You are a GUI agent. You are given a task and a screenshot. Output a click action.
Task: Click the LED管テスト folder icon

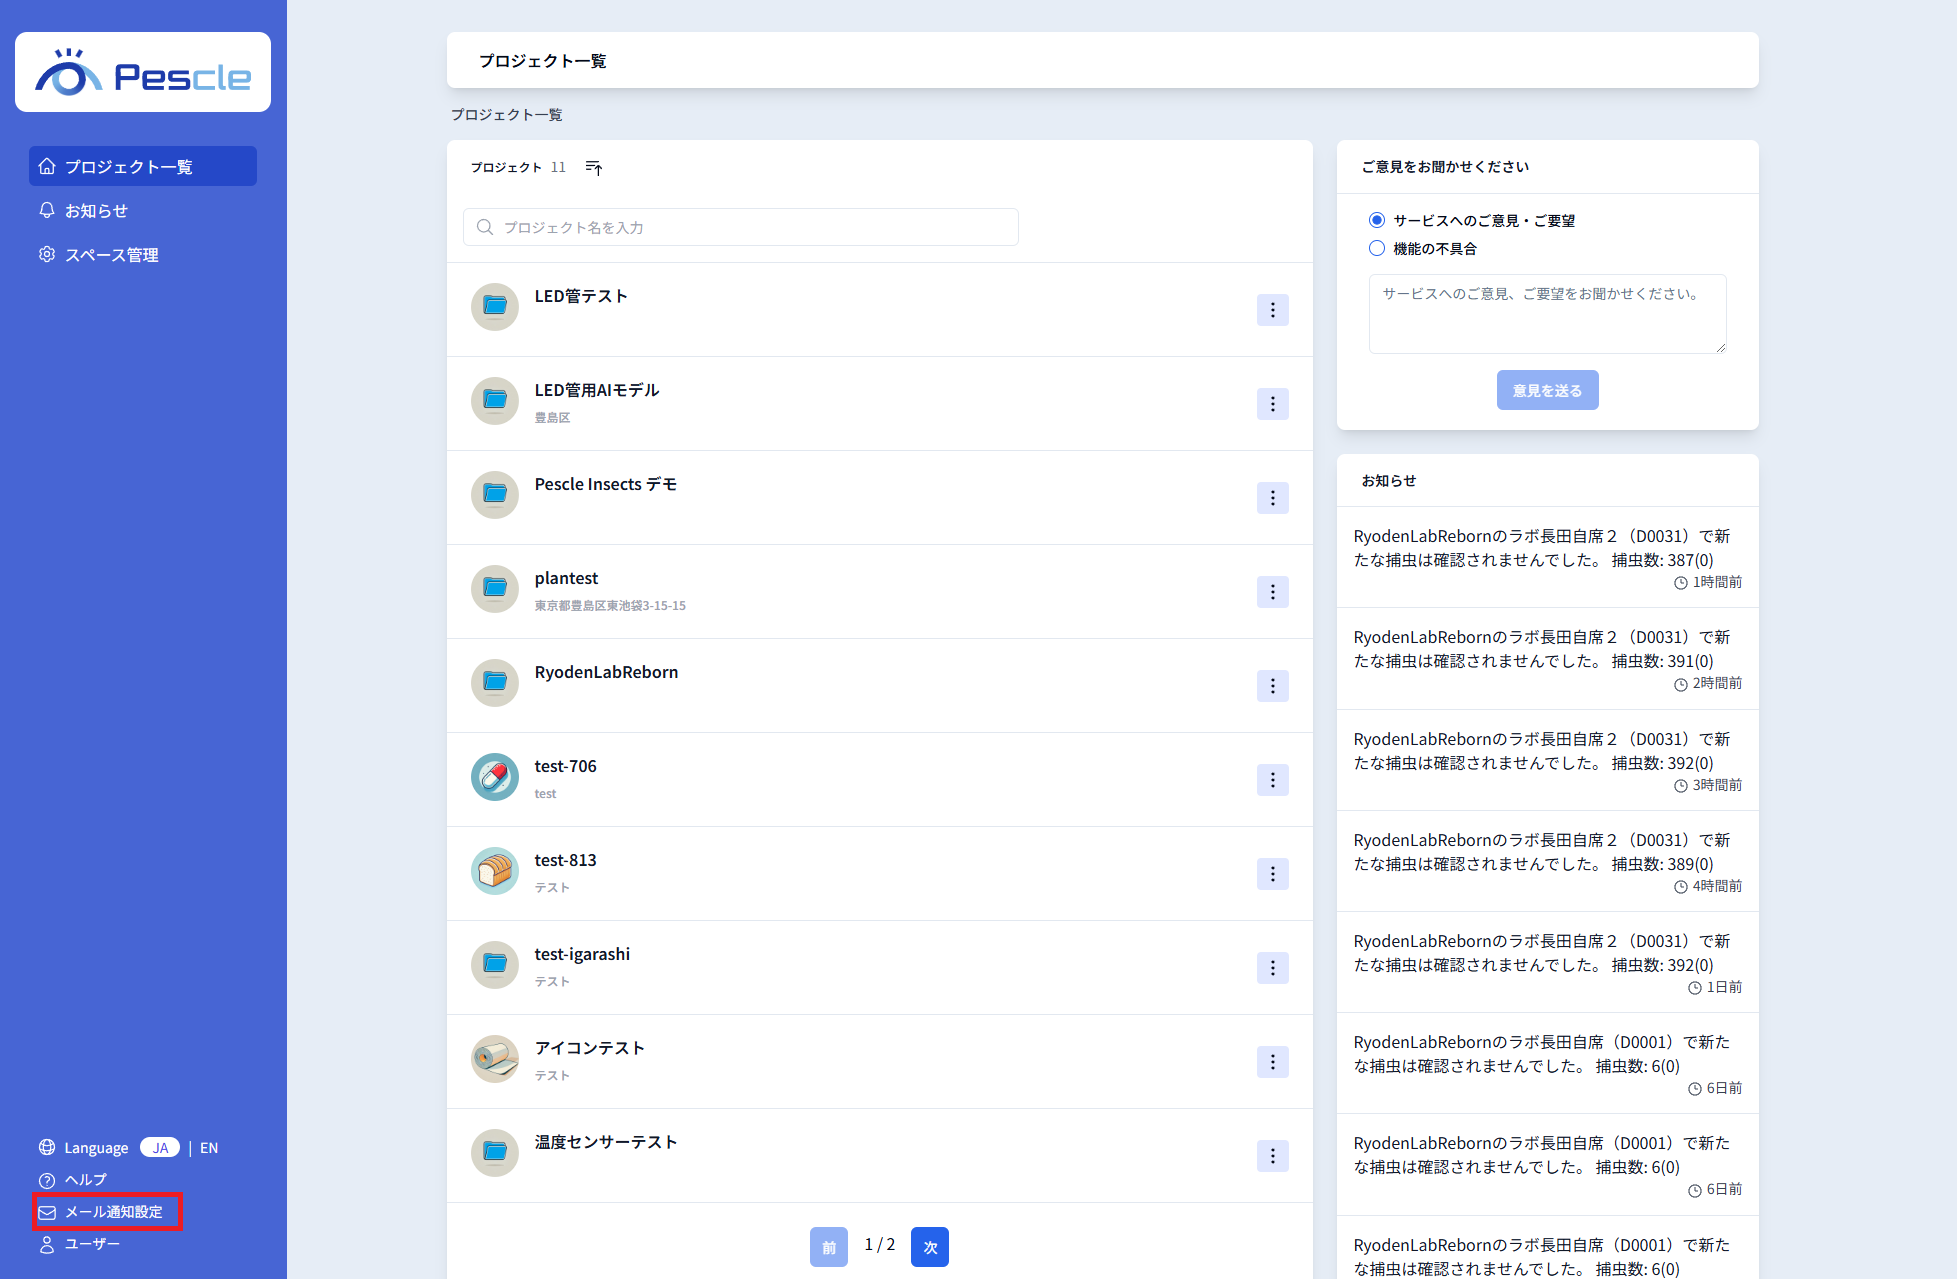click(494, 307)
